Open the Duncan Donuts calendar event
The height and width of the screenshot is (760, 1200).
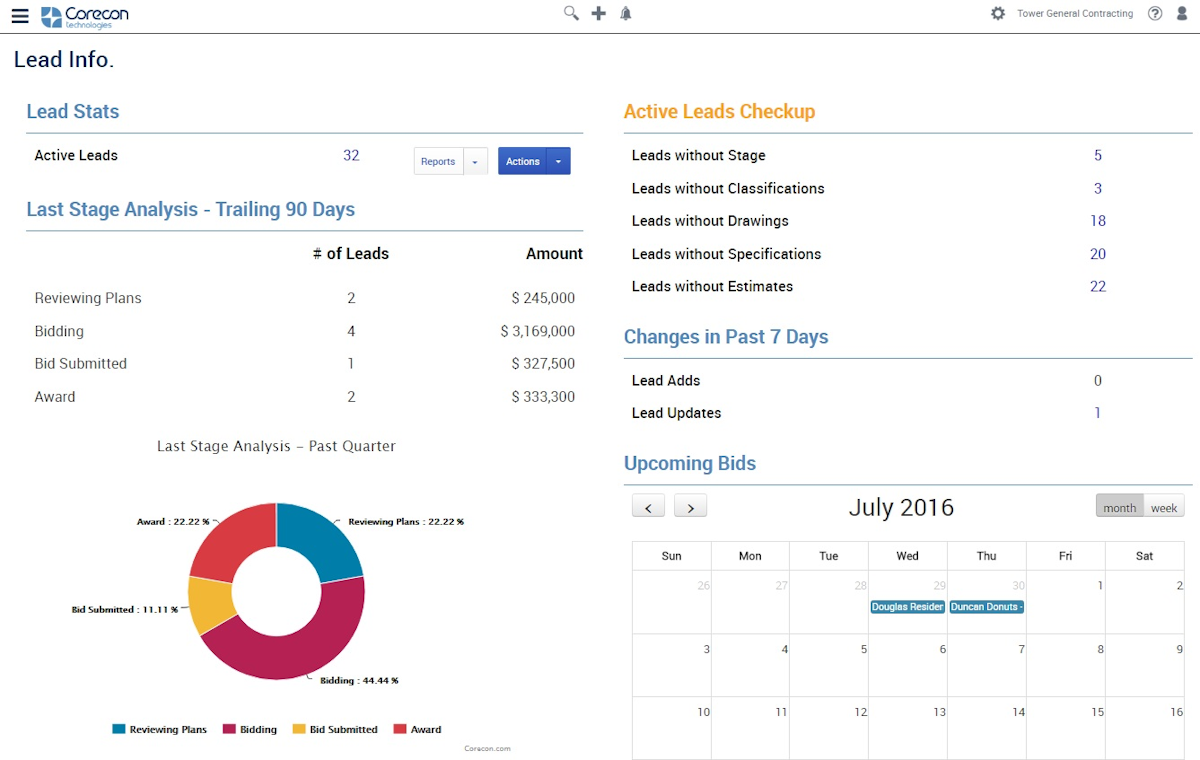coord(986,606)
